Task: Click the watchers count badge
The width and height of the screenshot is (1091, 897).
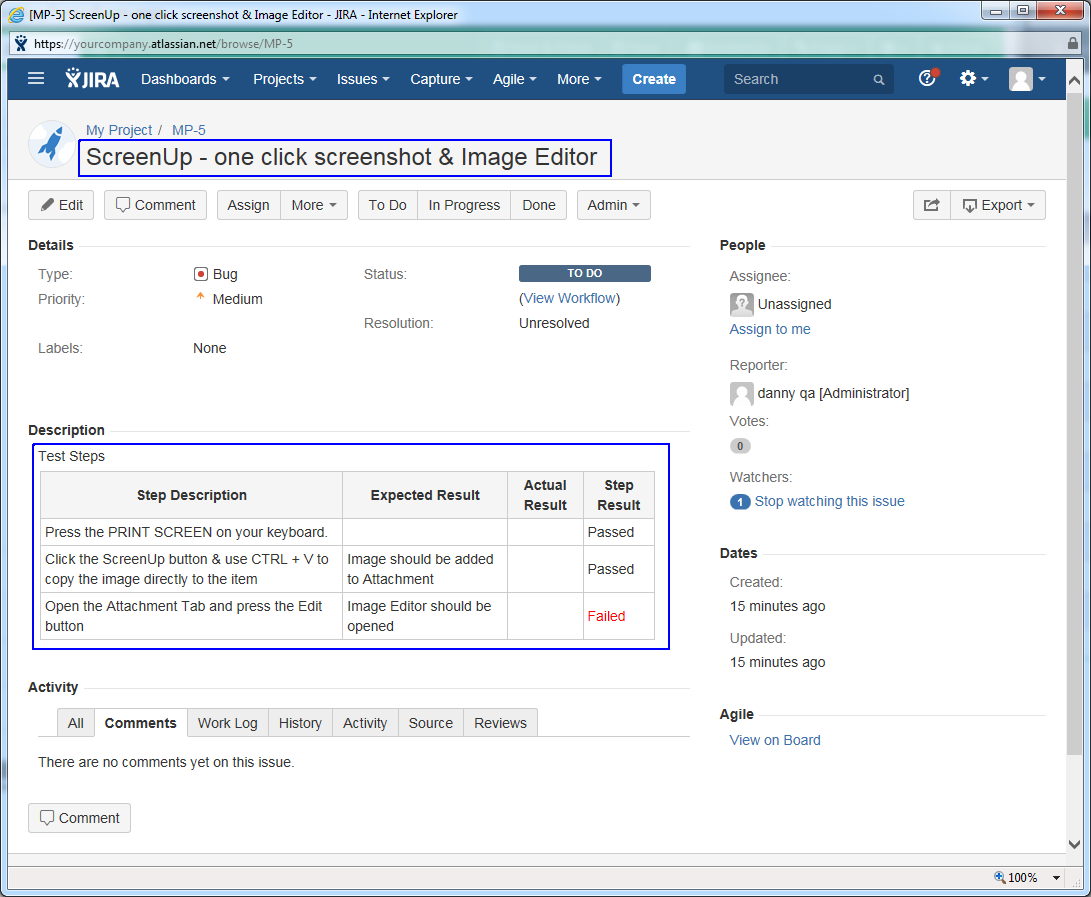Action: click(x=740, y=502)
